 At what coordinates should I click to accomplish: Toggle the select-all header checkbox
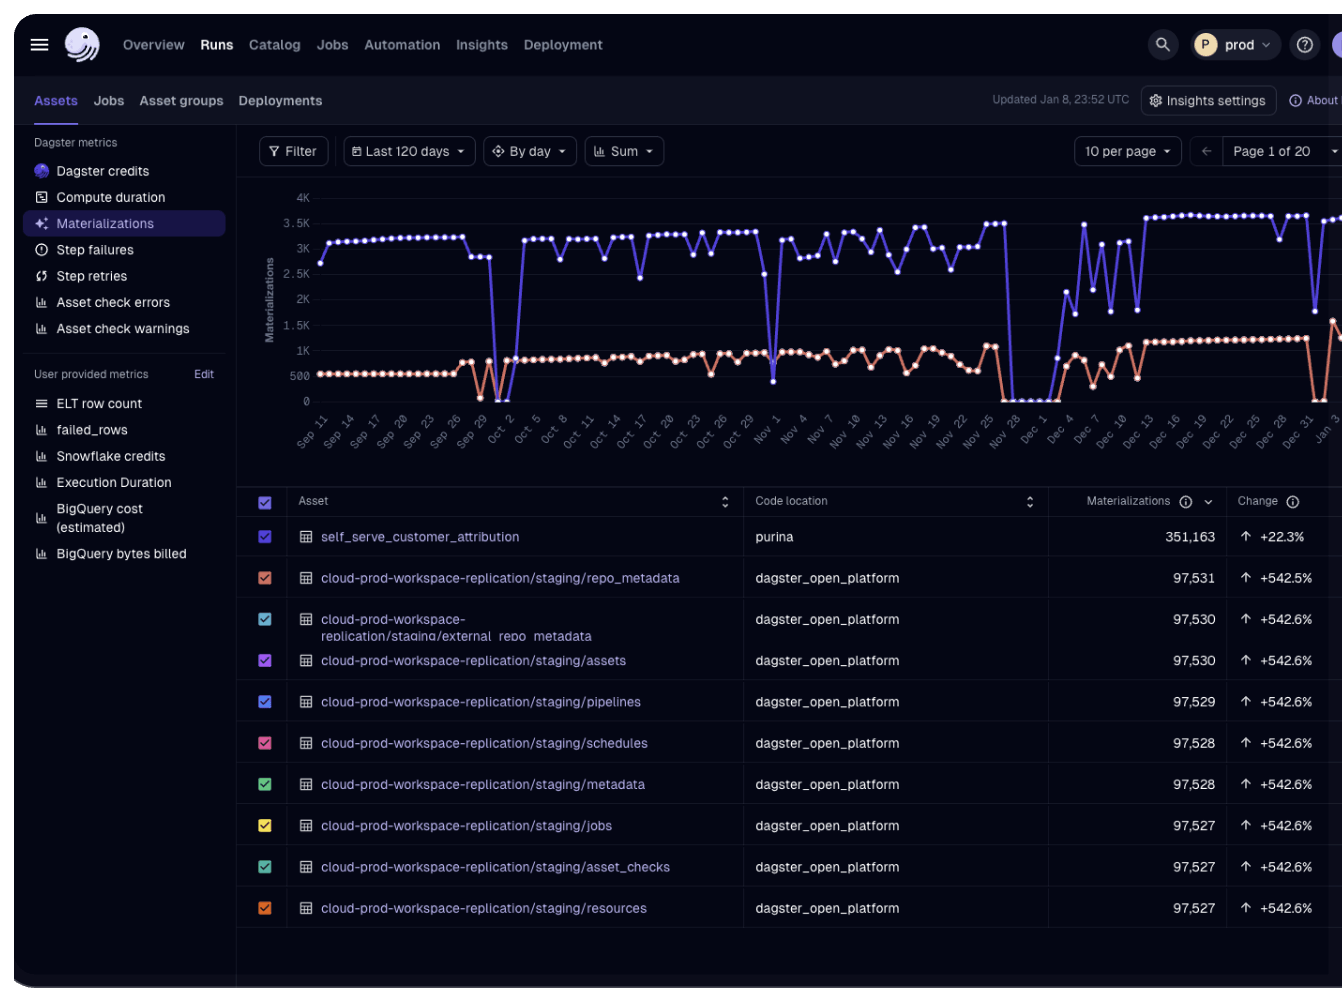(265, 503)
